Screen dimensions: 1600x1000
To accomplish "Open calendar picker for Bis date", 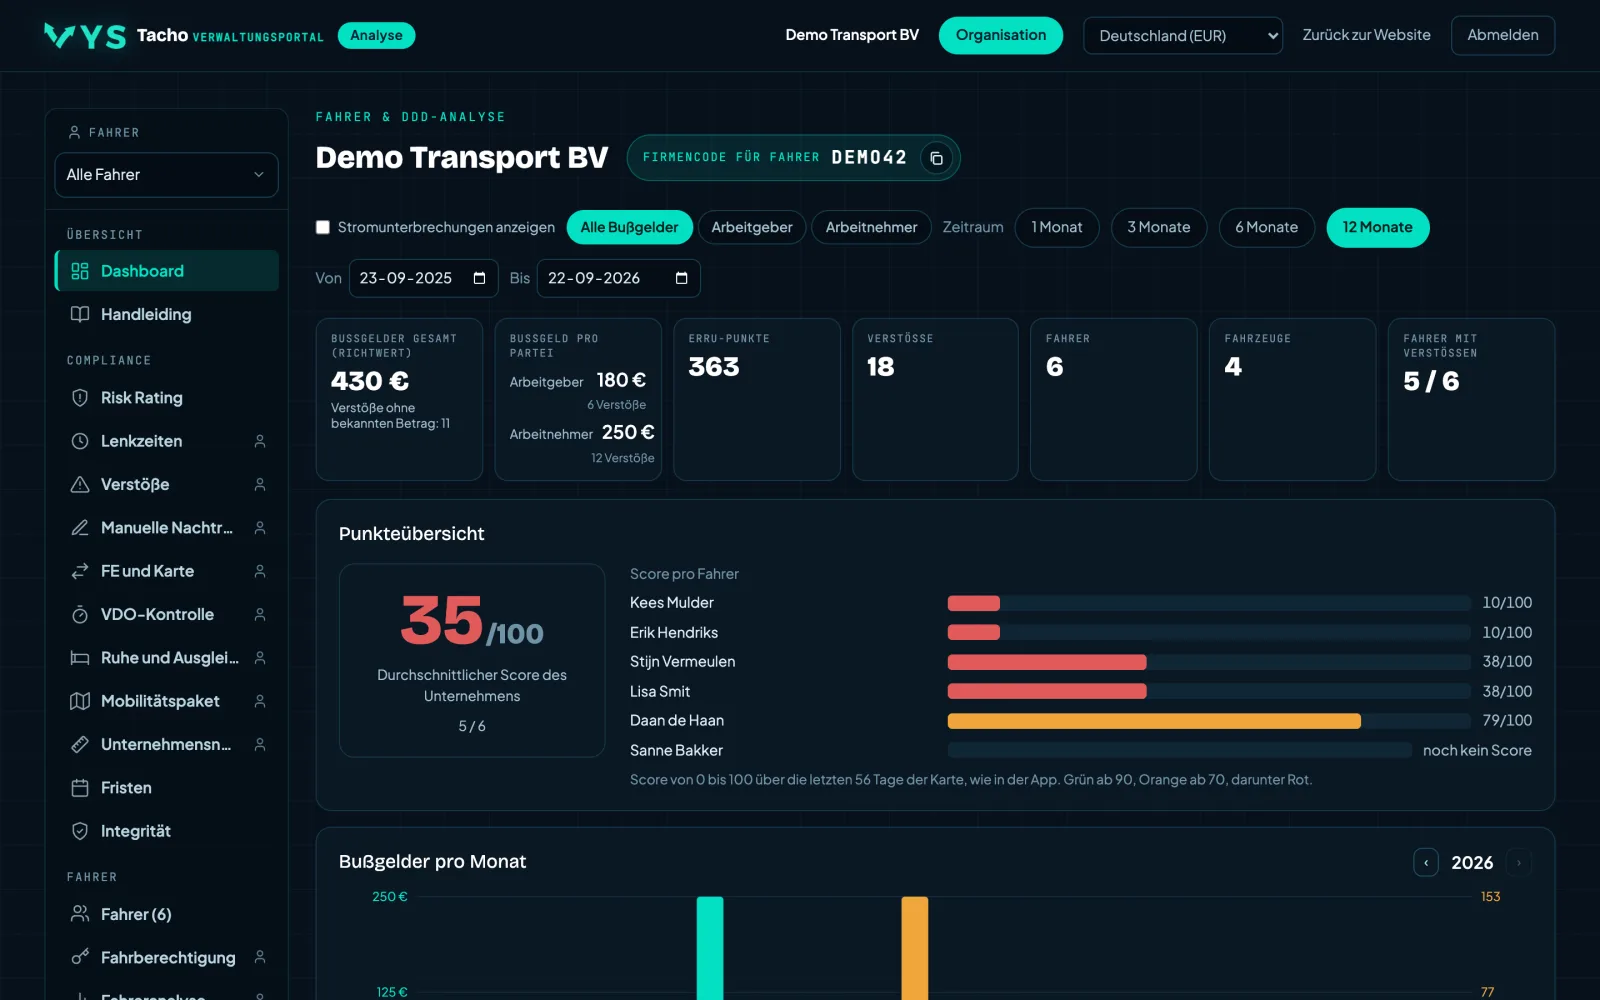I will point(681,278).
